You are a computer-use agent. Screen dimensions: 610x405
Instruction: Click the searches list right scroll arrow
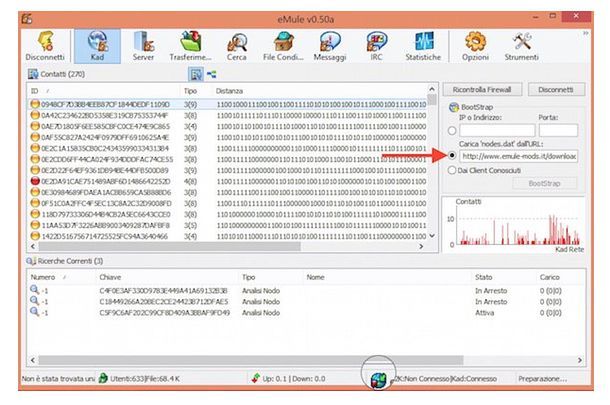coord(580,360)
